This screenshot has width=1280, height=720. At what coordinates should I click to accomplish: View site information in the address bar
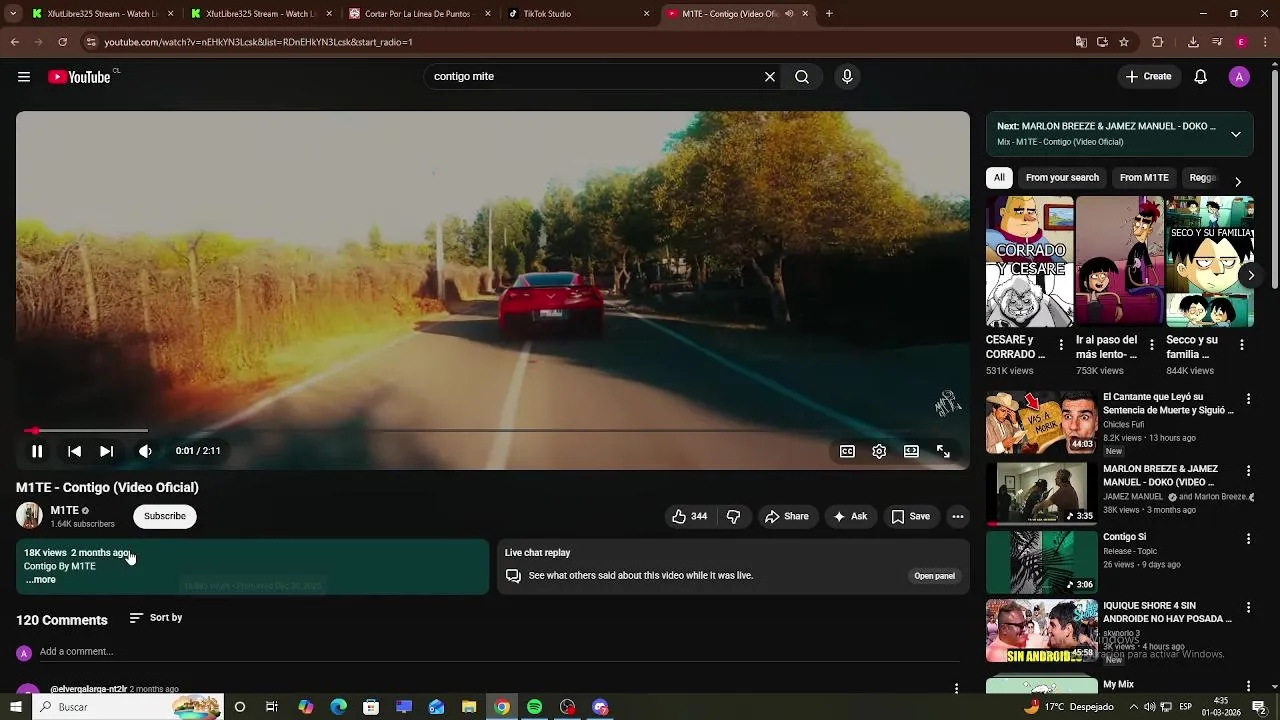tap(91, 42)
